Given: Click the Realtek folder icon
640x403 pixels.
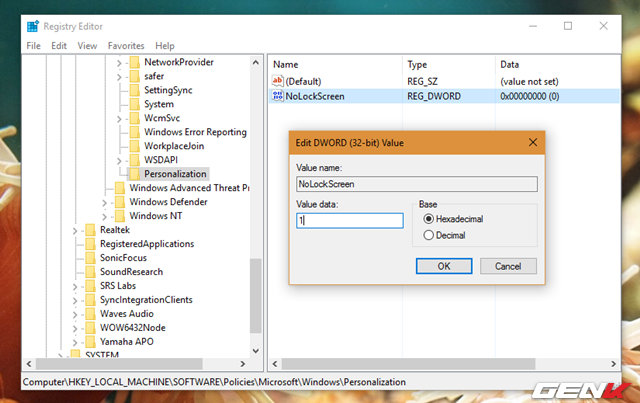Looking at the screenshot, I should (91, 230).
